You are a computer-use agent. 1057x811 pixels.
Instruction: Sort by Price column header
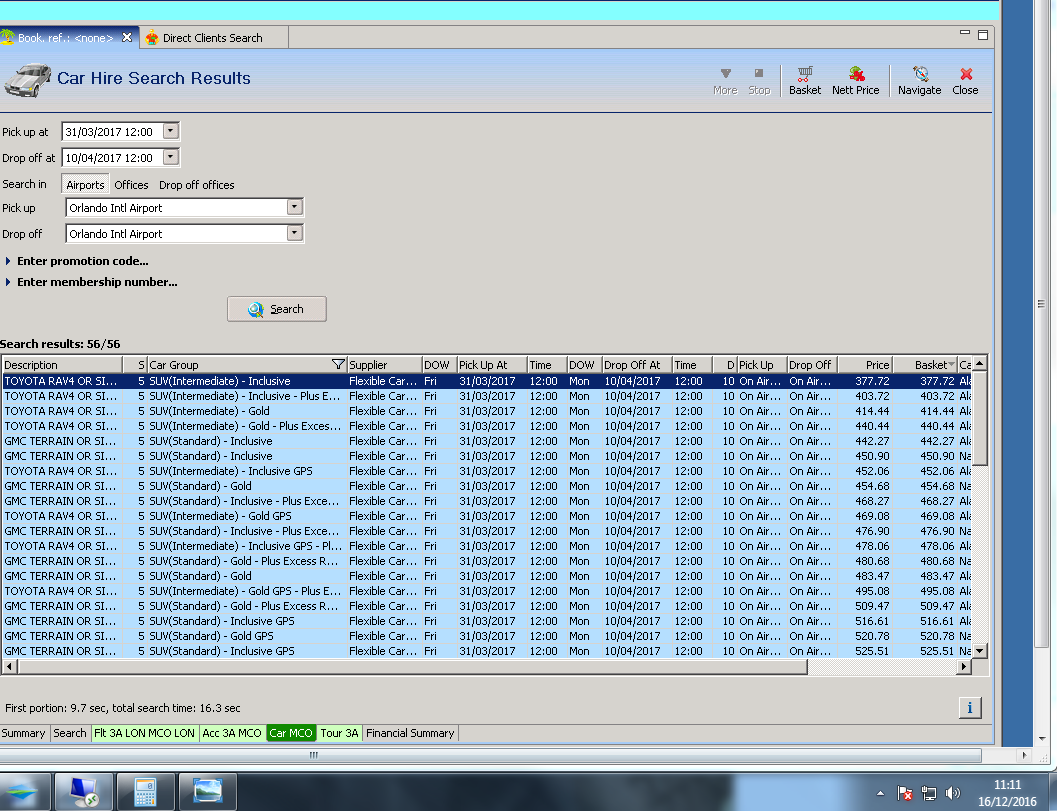[866, 365]
